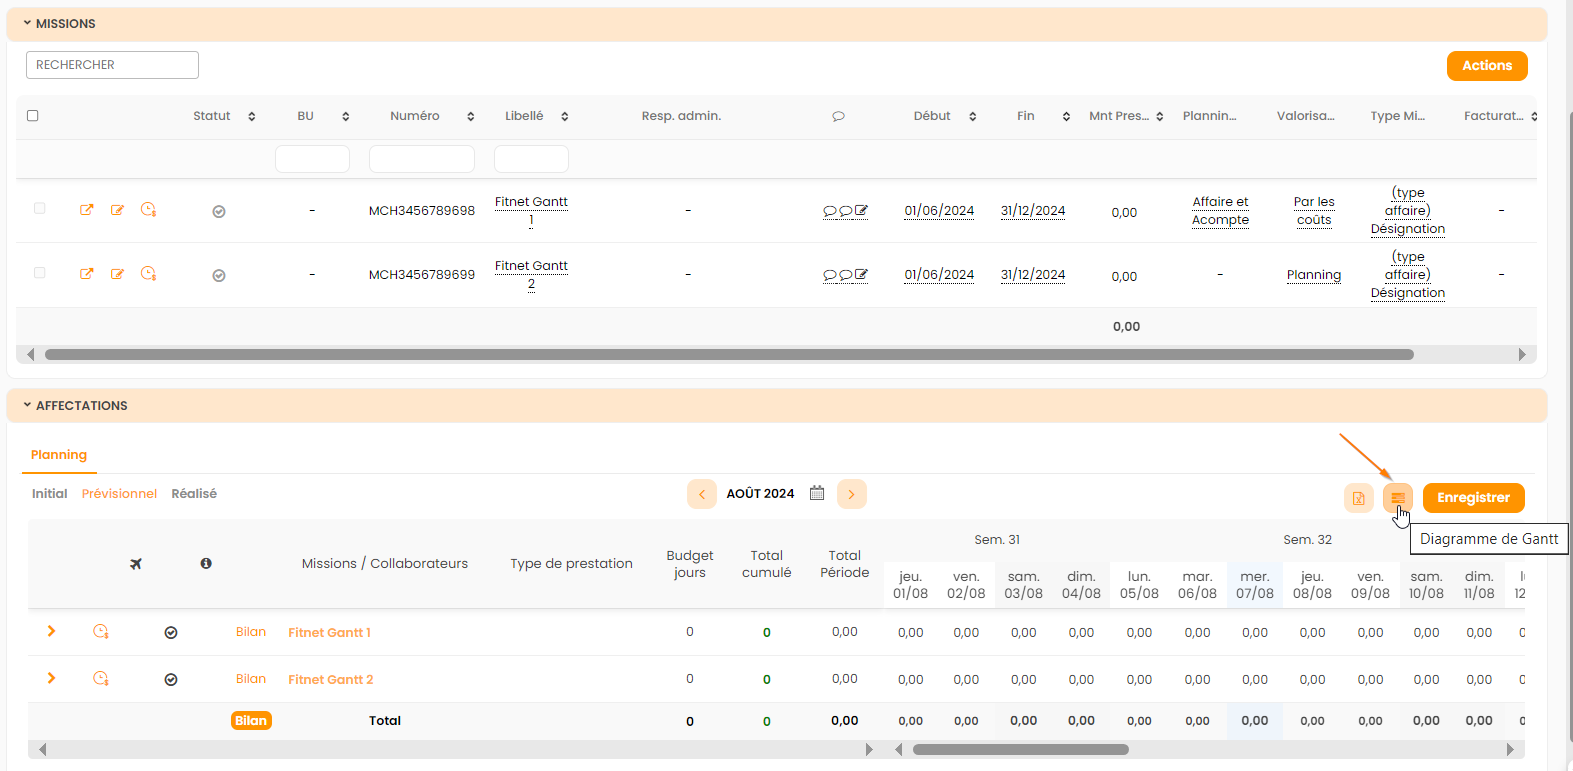Image resolution: width=1573 pixels, height=771 pixels.
Task: Collapse the MISSIONS section
Action: (28, 23)
